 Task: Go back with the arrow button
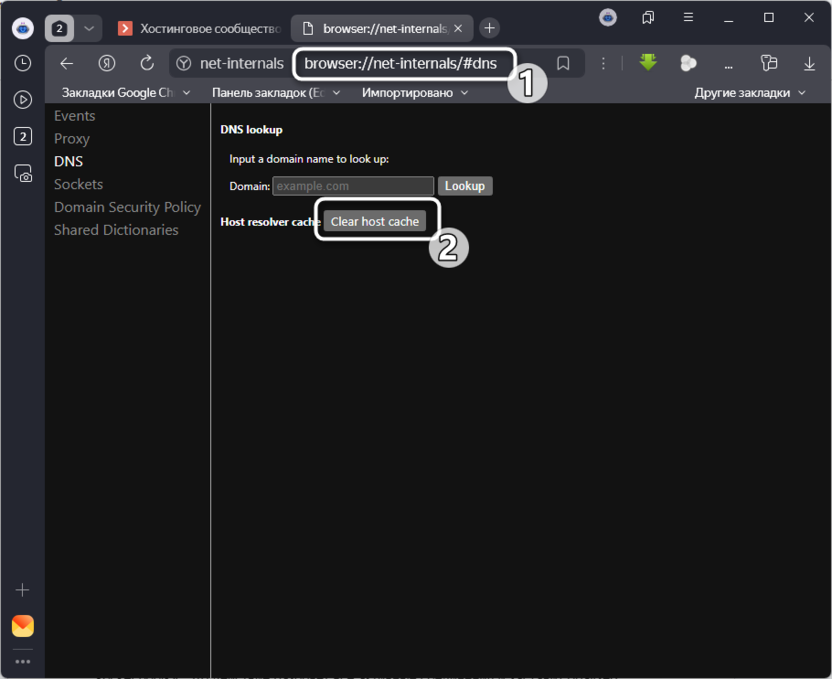click(x=67, y=64)
